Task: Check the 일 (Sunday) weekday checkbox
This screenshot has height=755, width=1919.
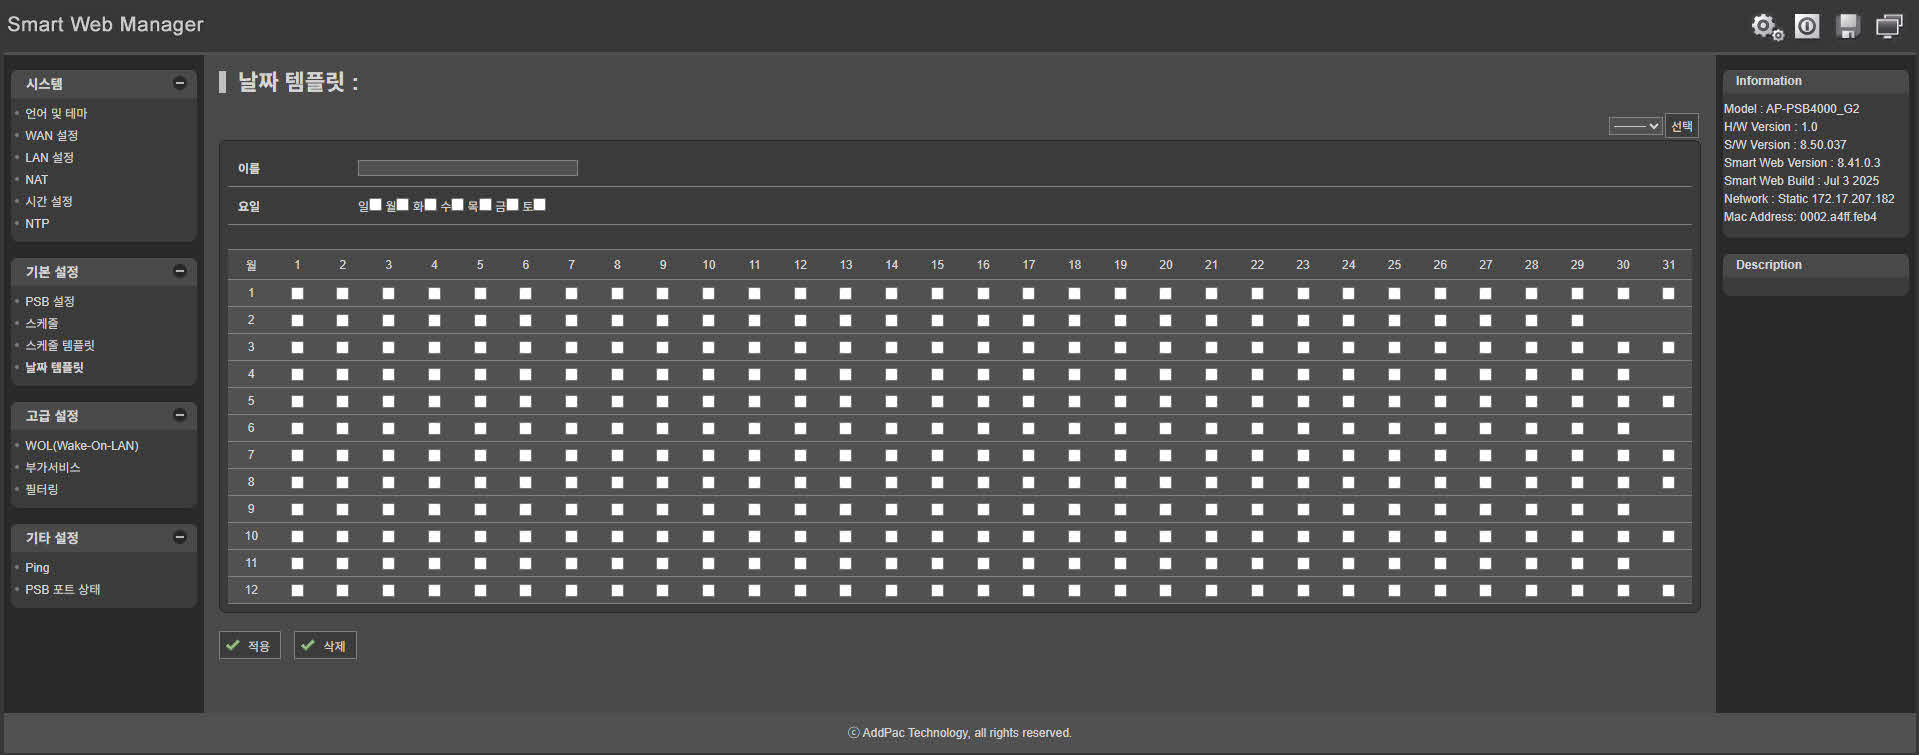Action: 376,205
